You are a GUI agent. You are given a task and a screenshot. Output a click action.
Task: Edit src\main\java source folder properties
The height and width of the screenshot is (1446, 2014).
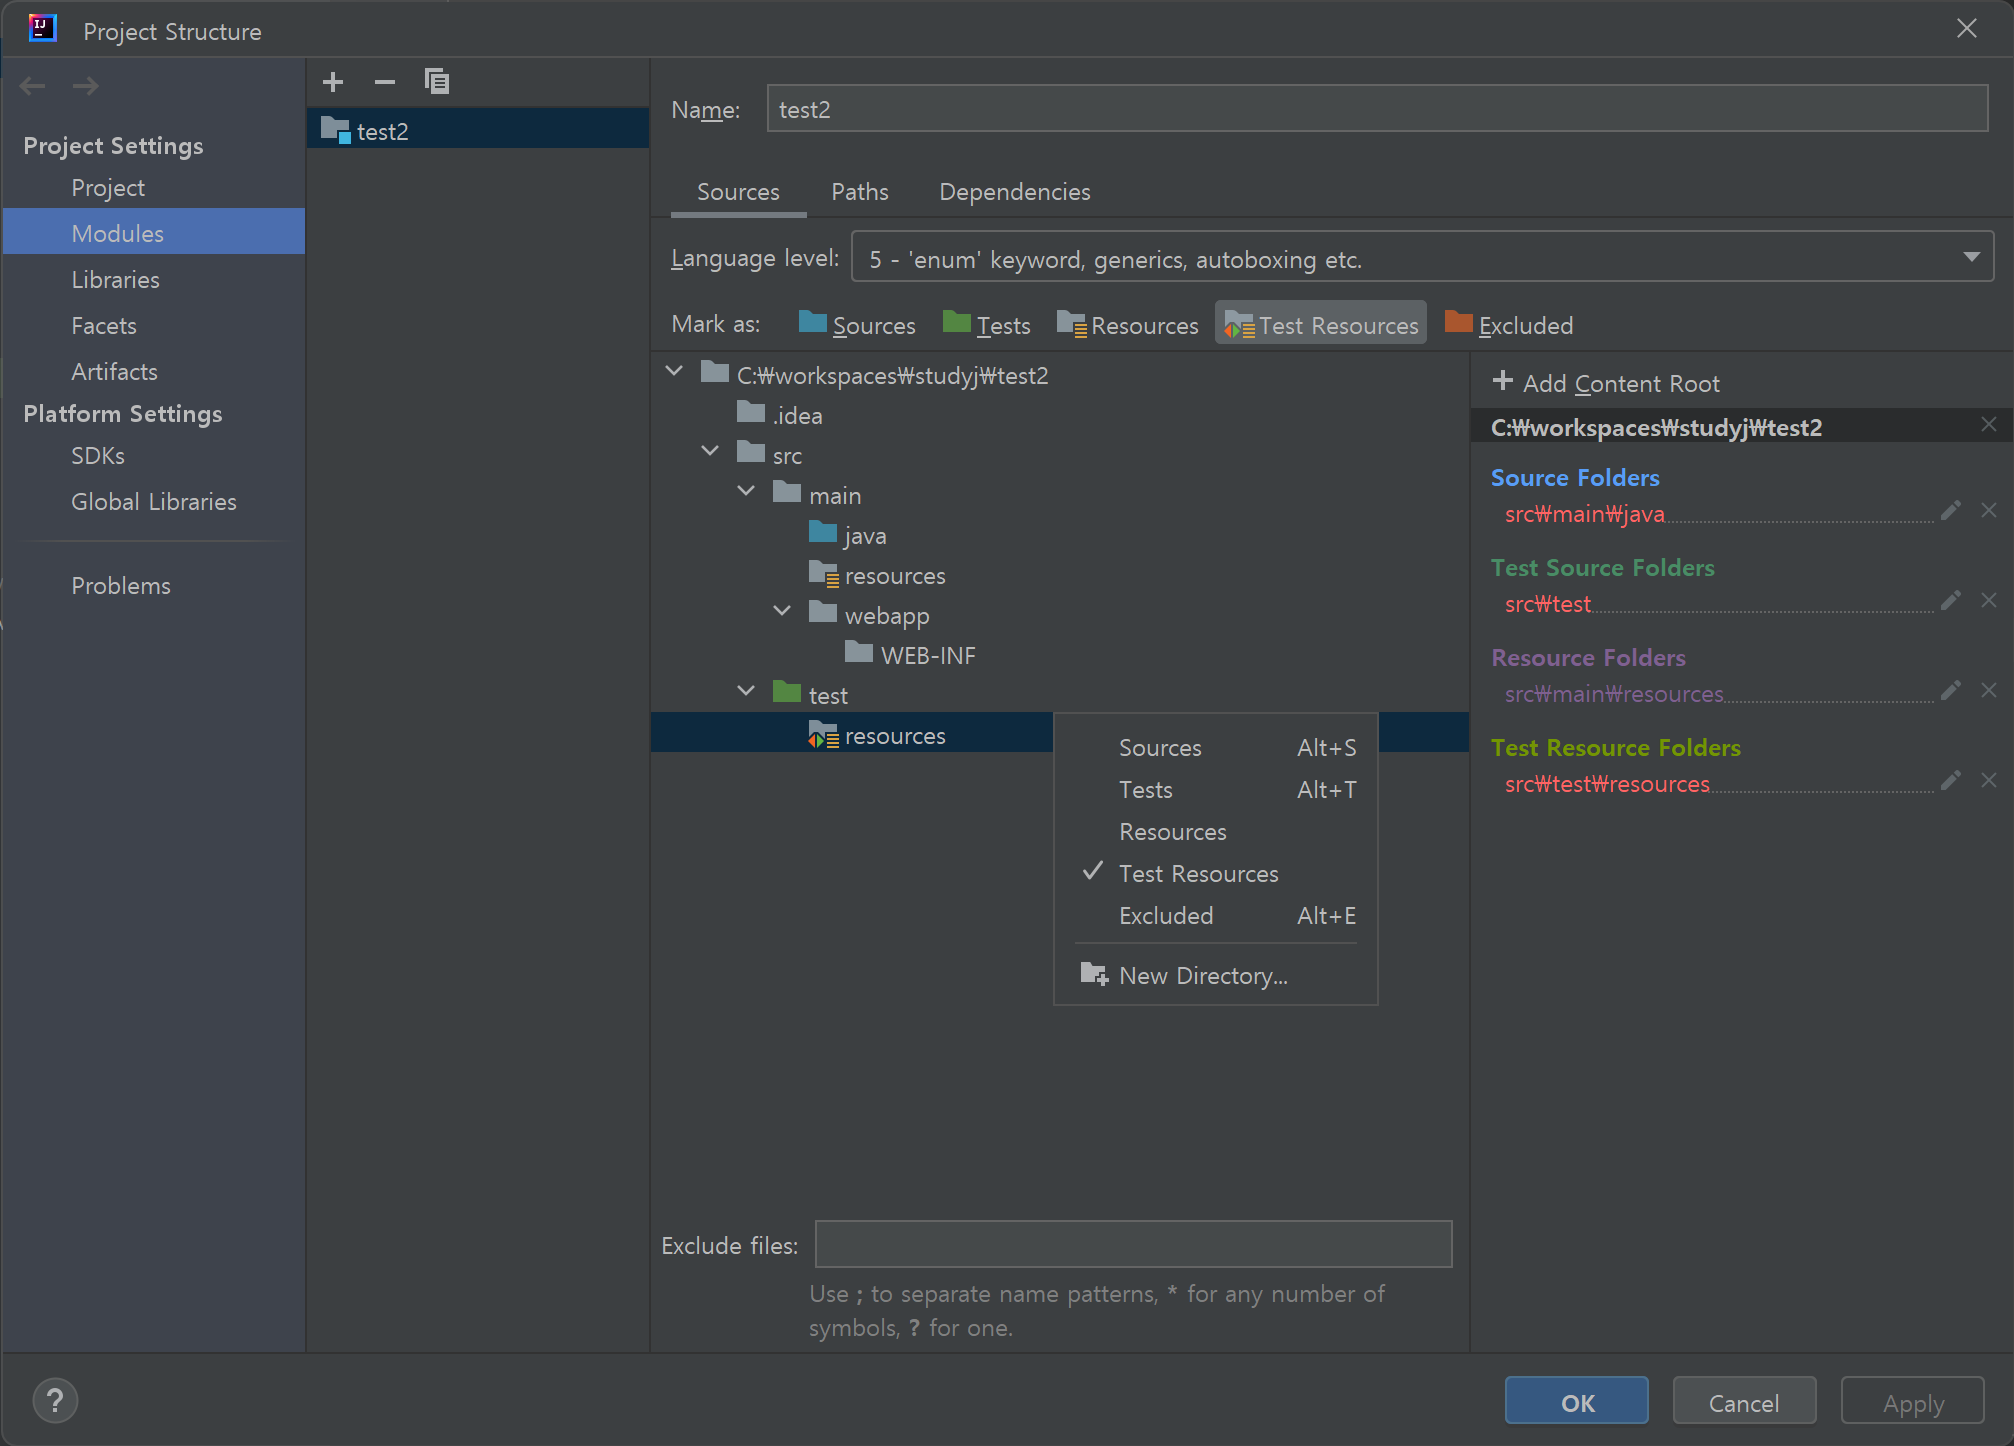coord(1950,511)
